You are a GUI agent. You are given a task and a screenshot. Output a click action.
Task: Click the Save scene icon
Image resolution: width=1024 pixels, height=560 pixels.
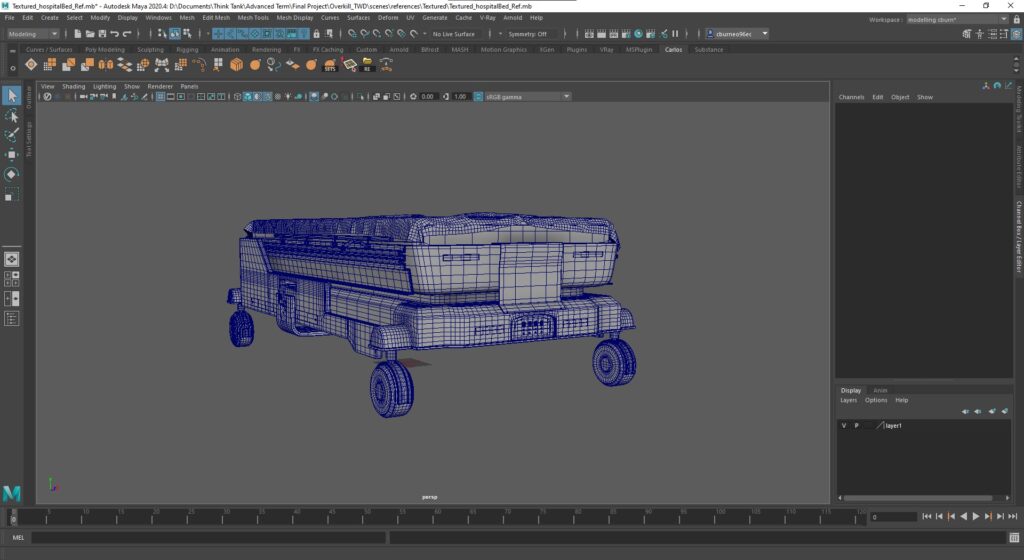(x=103, y=34)
